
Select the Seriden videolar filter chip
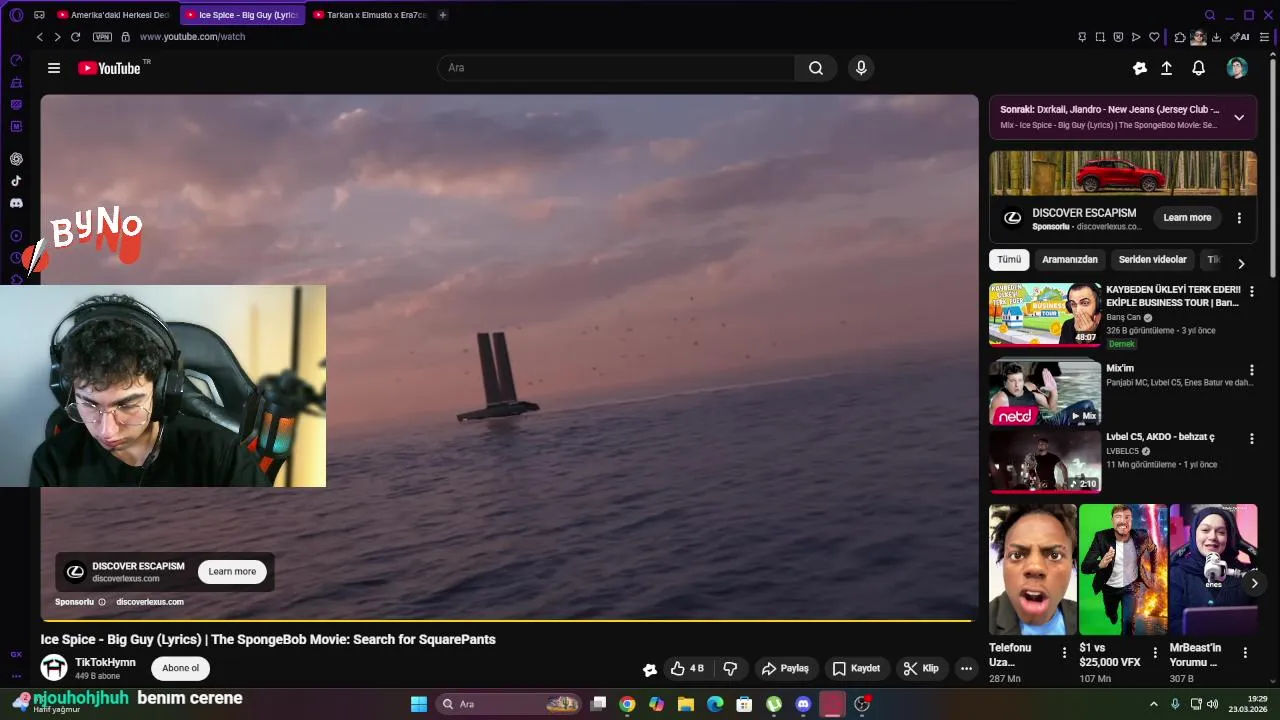coord(1152,260)
